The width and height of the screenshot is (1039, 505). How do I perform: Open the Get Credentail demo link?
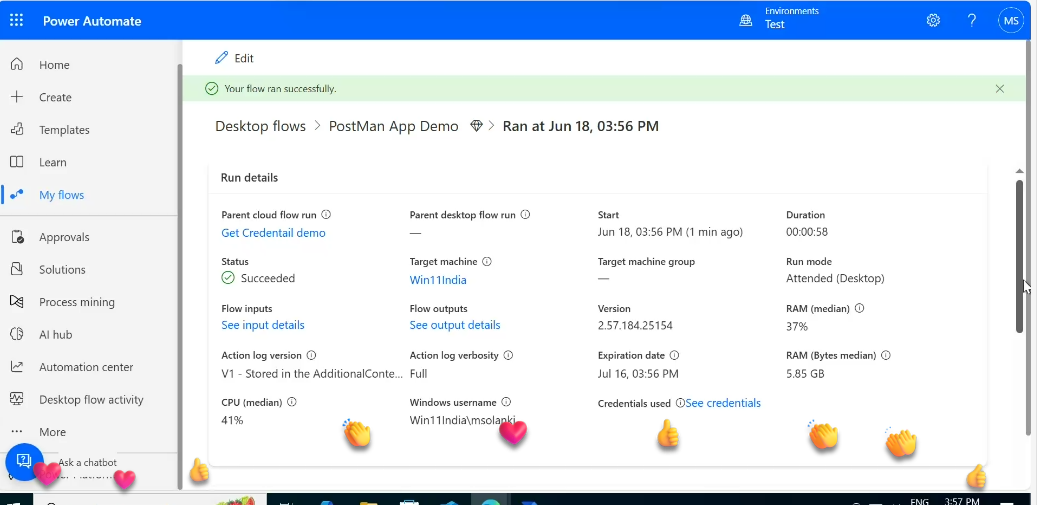(273, 233)
